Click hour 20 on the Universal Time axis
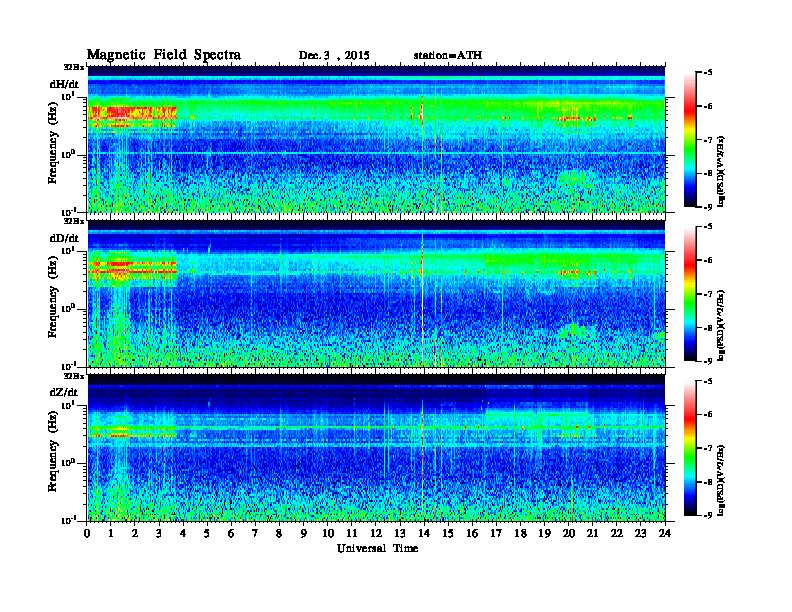 (x=569, y=533)
